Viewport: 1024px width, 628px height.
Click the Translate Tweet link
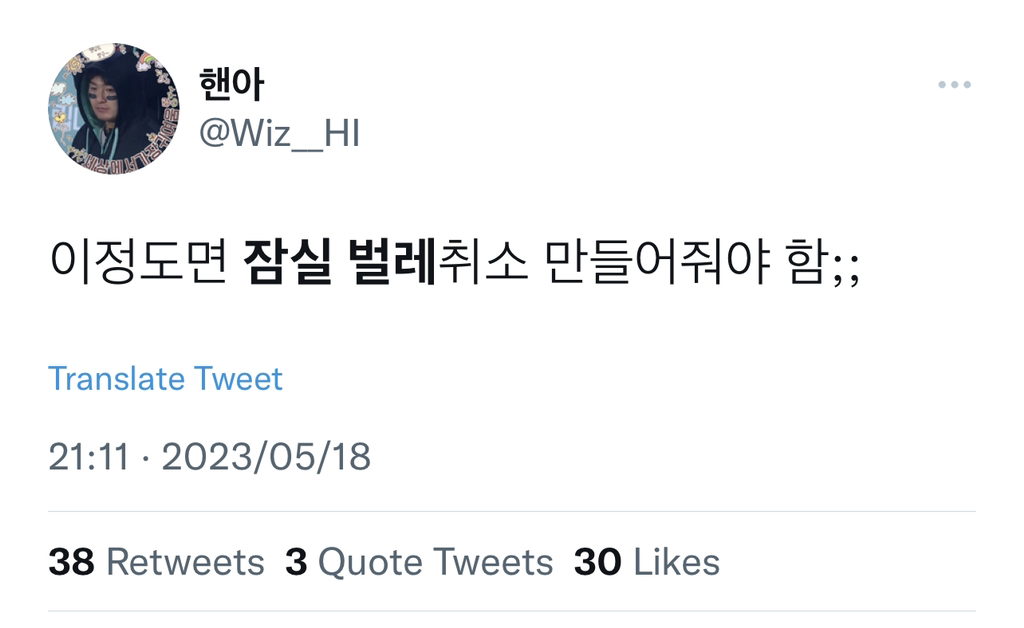[x=165, y=379]
